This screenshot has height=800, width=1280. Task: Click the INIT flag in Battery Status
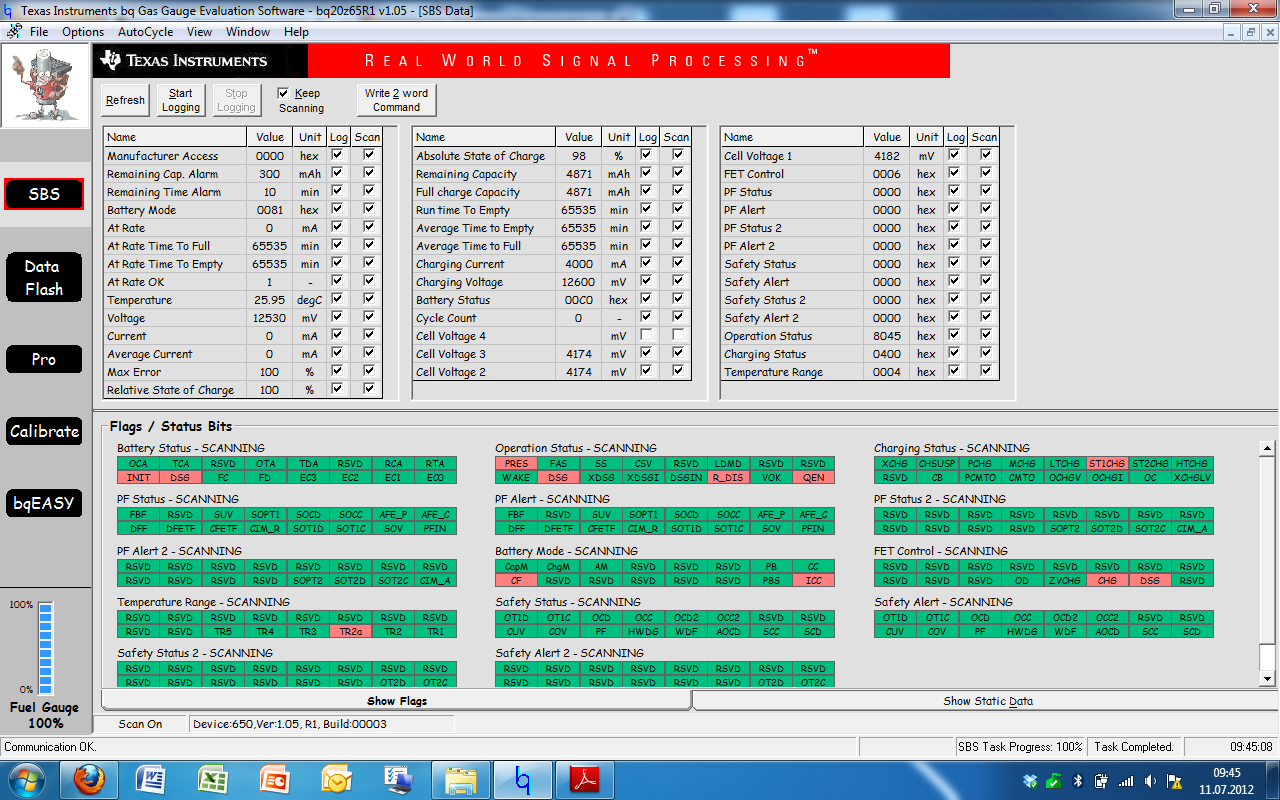point(138,478)
